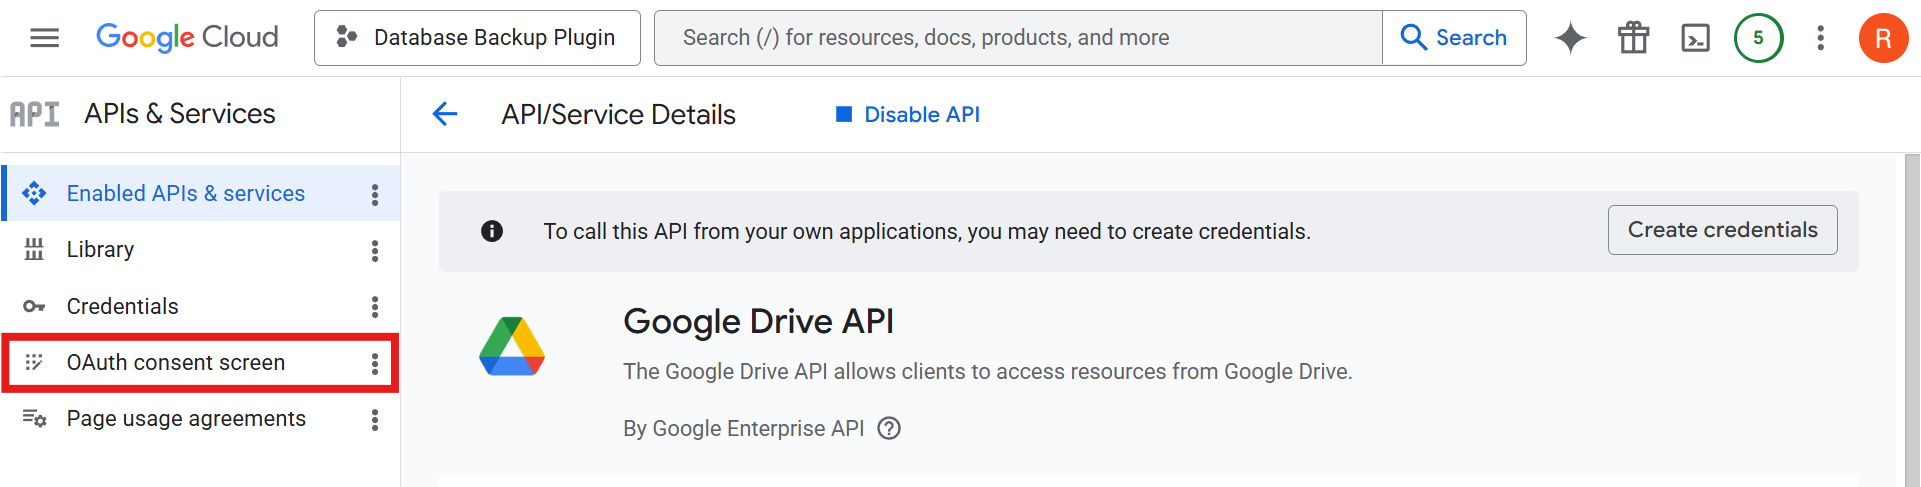Open notifications badge showing 5
This screenshot has width=1921, height=487.
[1758, 38]
